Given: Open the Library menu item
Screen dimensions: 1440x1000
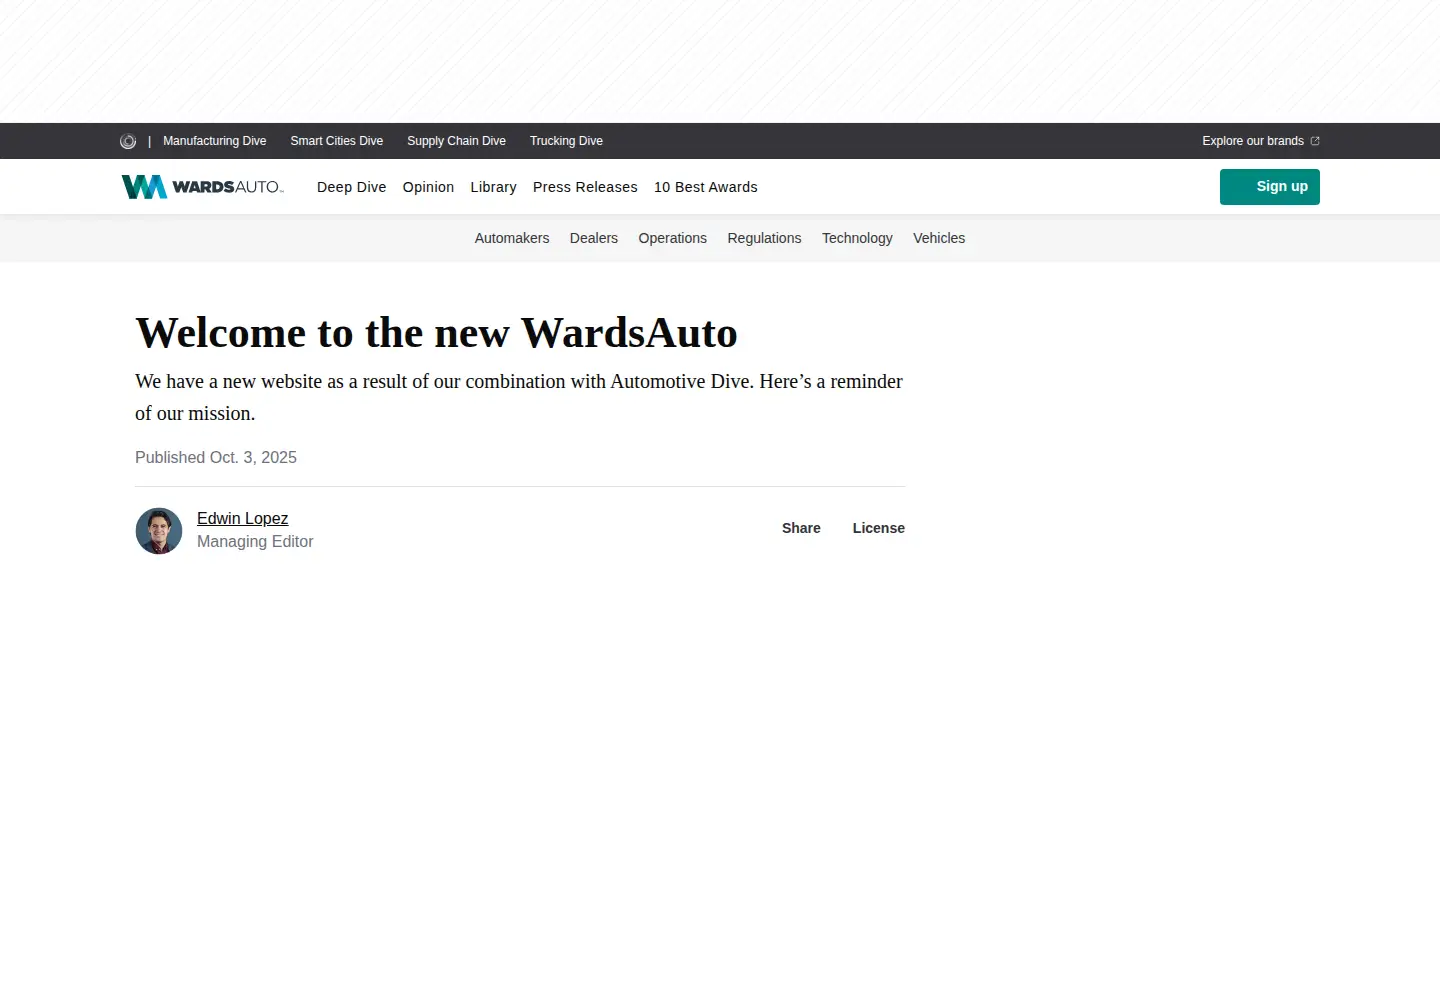Looking at the screenshot, I should [x=494, y=187].
